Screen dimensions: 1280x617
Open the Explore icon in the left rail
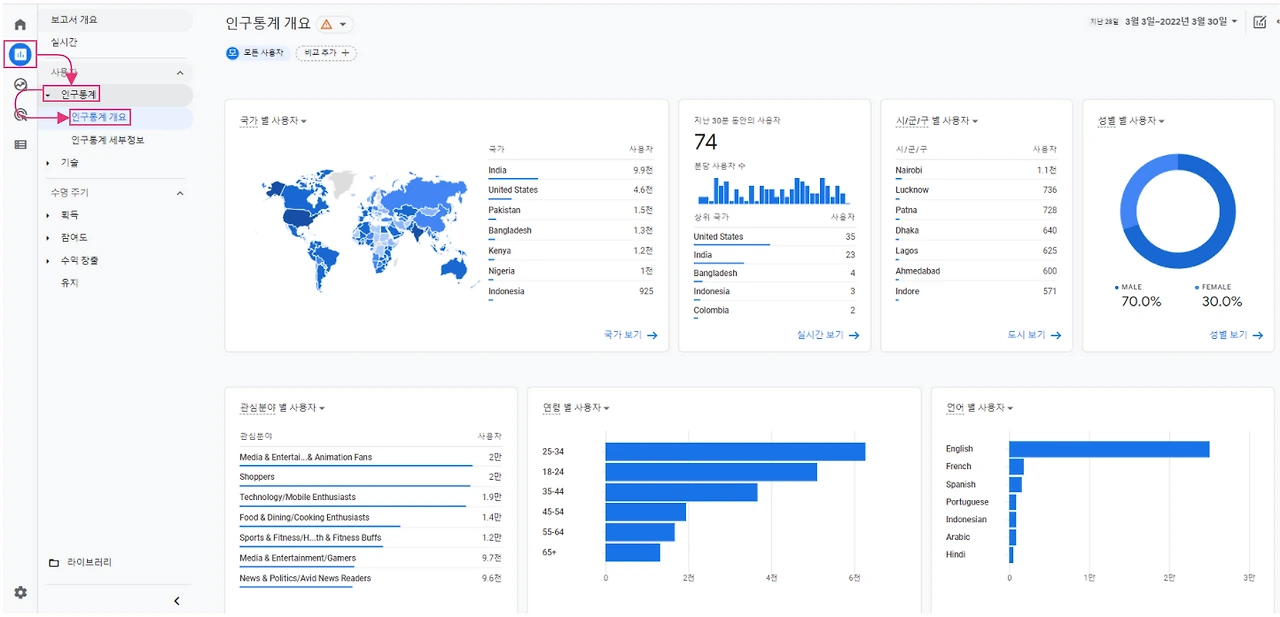20,84
